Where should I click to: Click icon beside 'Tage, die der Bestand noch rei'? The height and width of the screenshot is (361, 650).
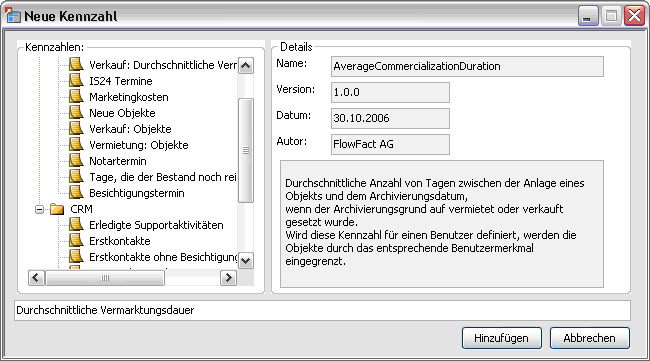point(76,177)
